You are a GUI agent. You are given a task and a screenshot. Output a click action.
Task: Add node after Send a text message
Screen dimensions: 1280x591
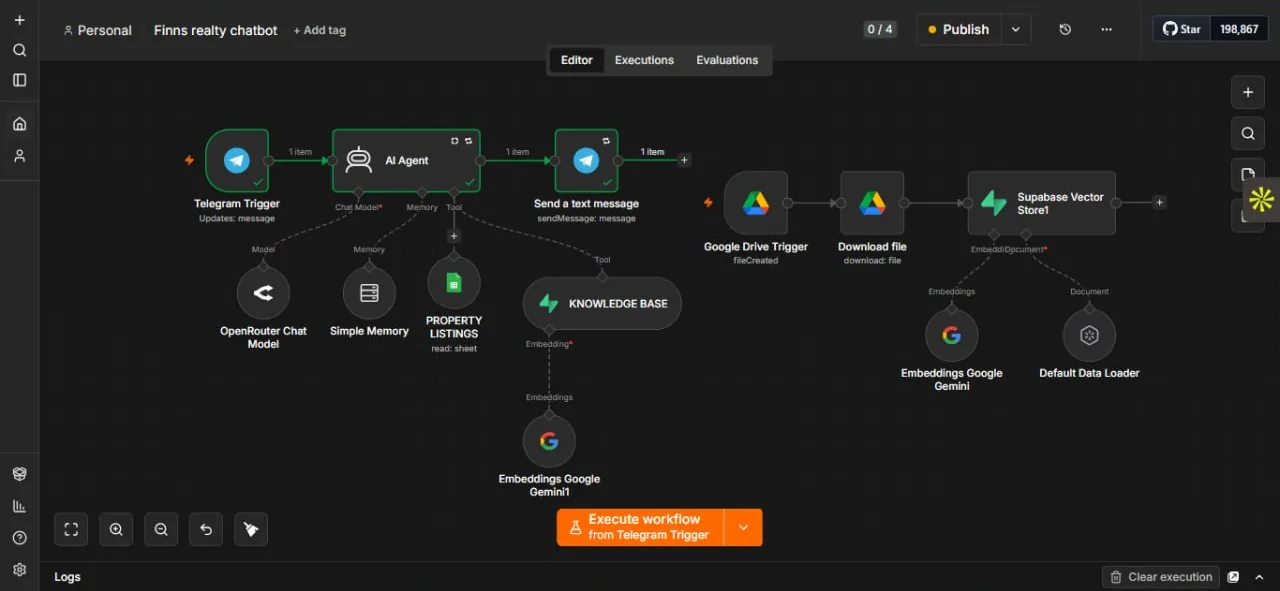coord(684,160)
